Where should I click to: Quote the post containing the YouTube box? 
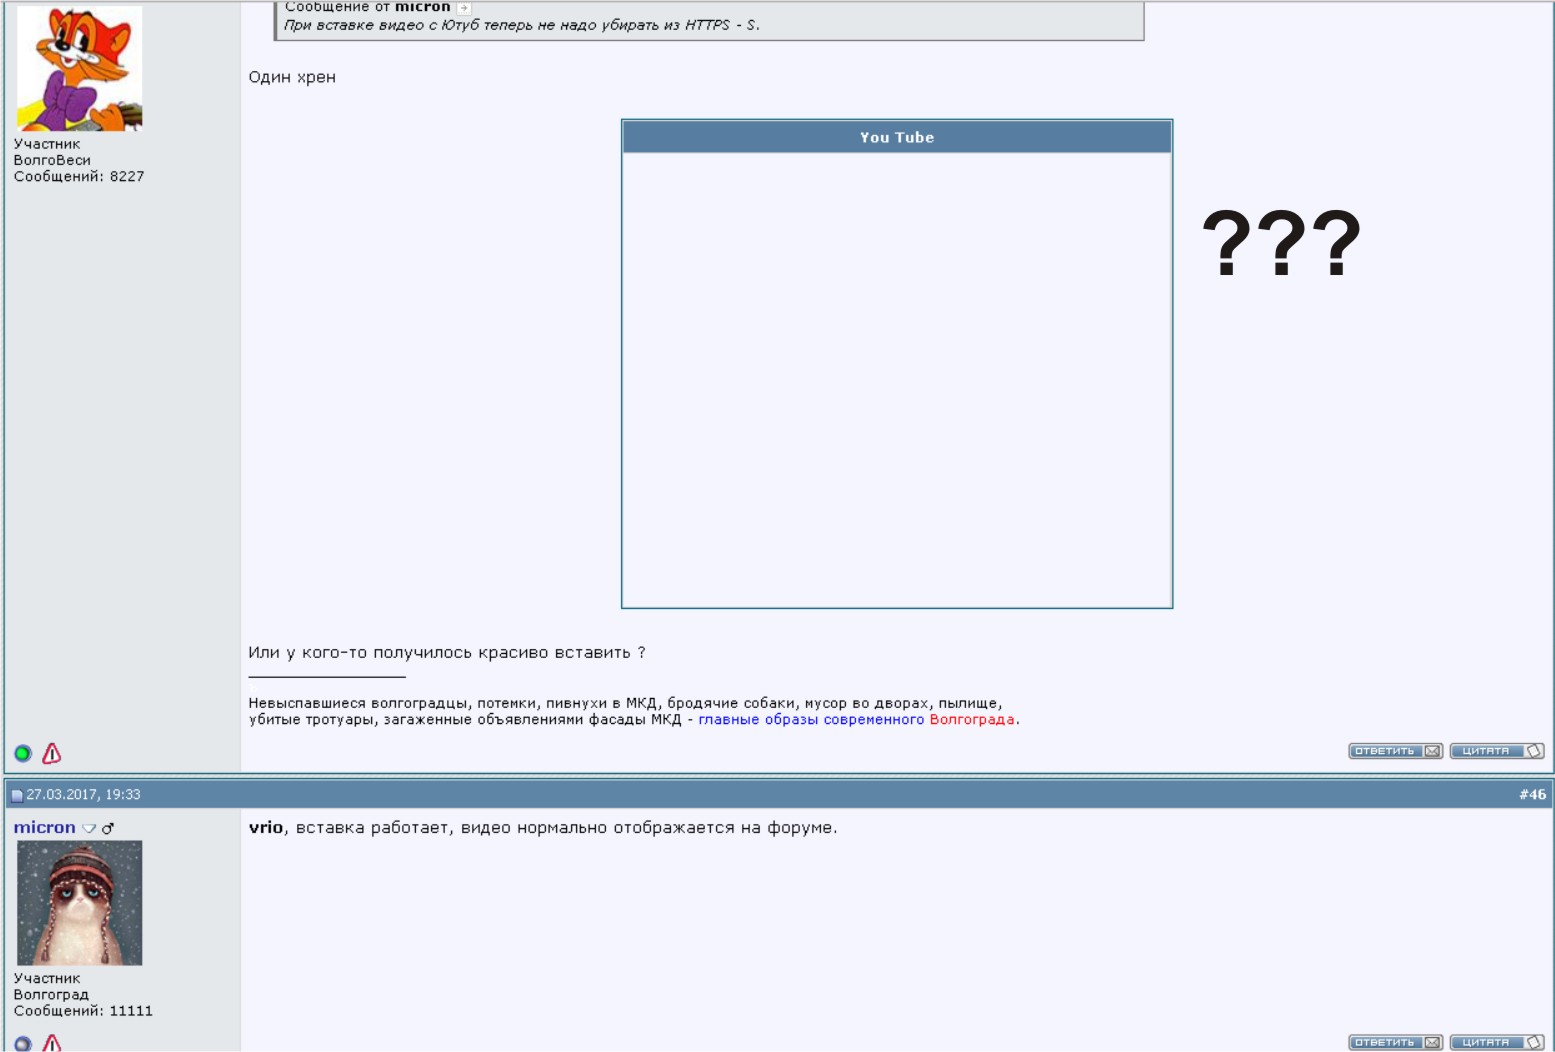pyautogui.click(x=1497, y=751)
